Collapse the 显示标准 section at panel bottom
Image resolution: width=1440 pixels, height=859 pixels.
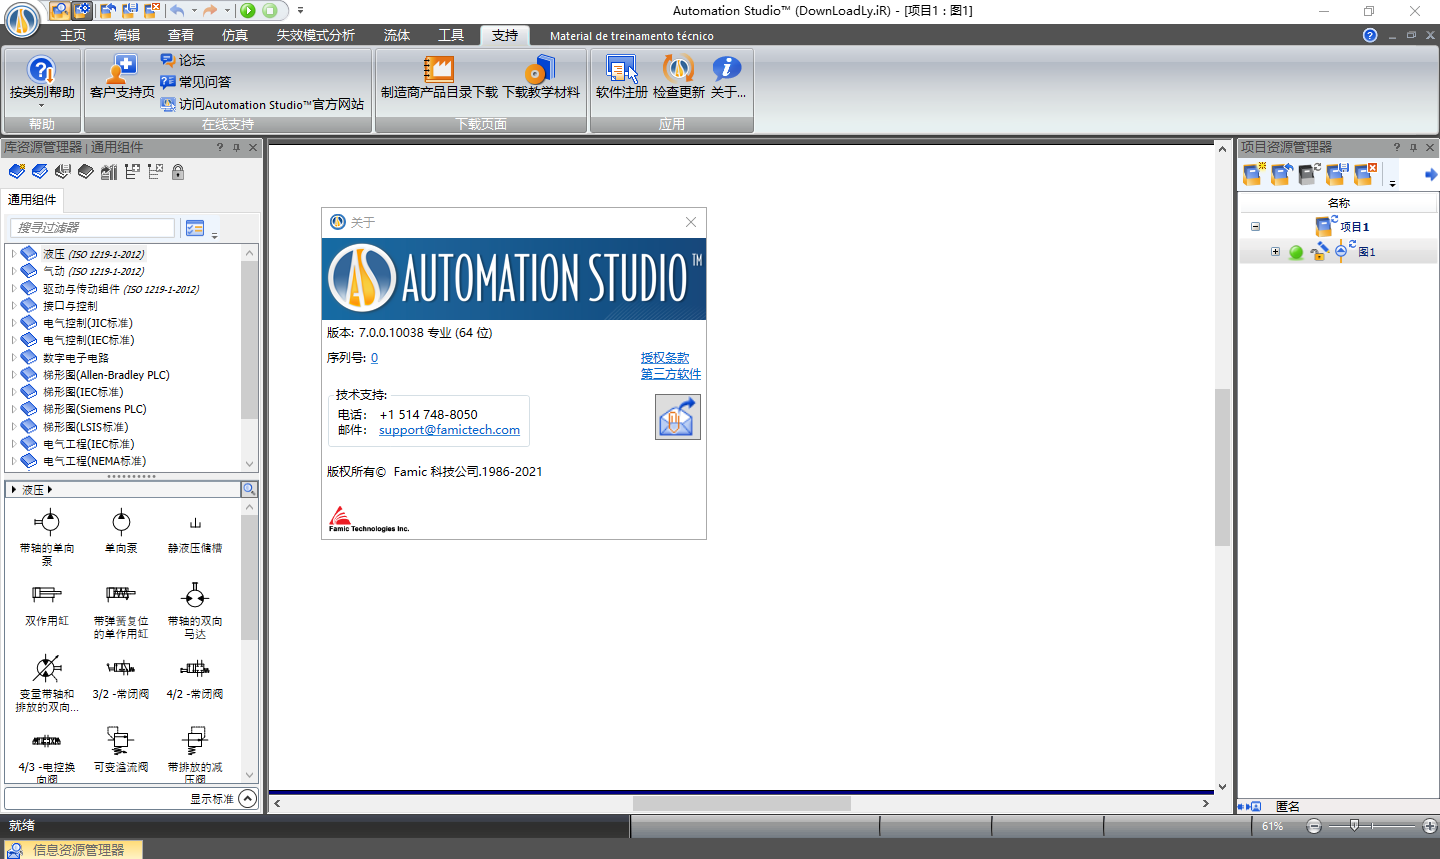[x=246, y=798]
